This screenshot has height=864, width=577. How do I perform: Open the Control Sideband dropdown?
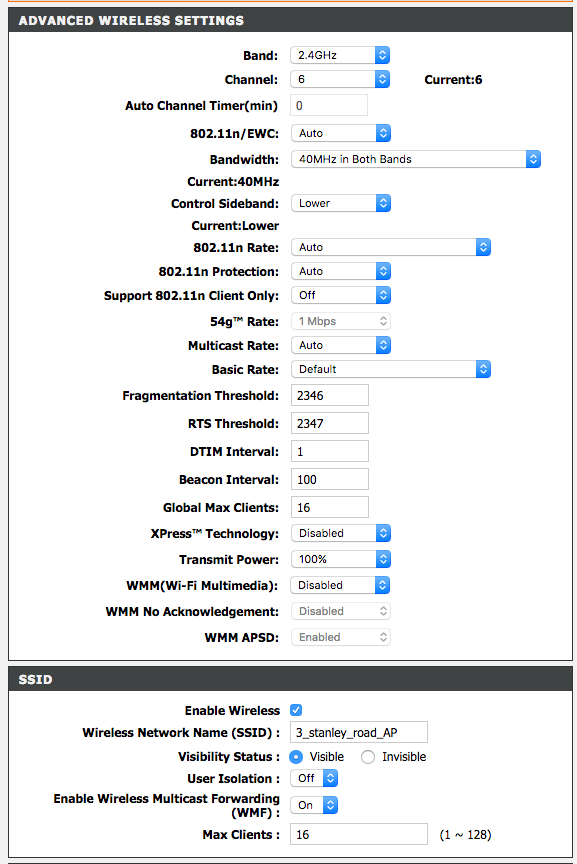click(x=341, y=203)
